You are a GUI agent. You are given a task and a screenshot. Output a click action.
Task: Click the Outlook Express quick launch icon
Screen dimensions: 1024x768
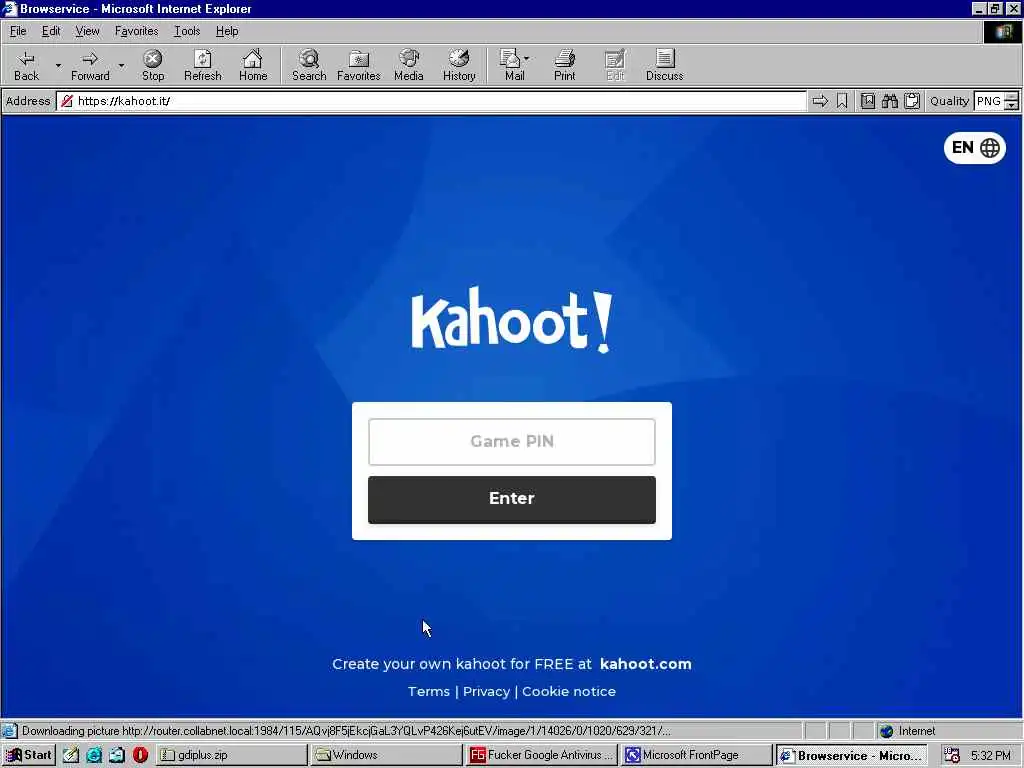click(x=117, y=755)
